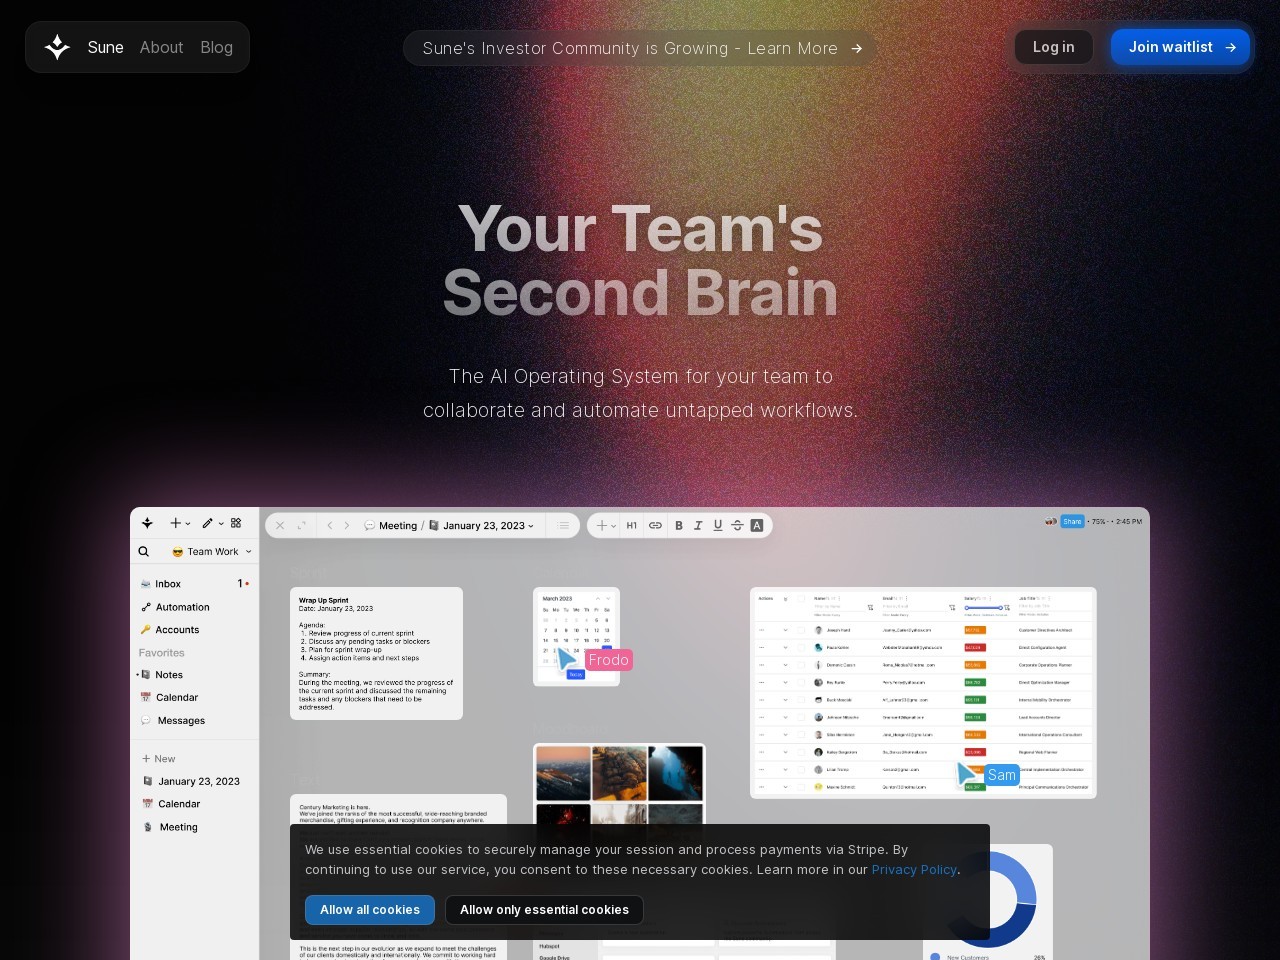Click the user avatar next to Share
1280x960 pixels.
(x=1051, y=521)
